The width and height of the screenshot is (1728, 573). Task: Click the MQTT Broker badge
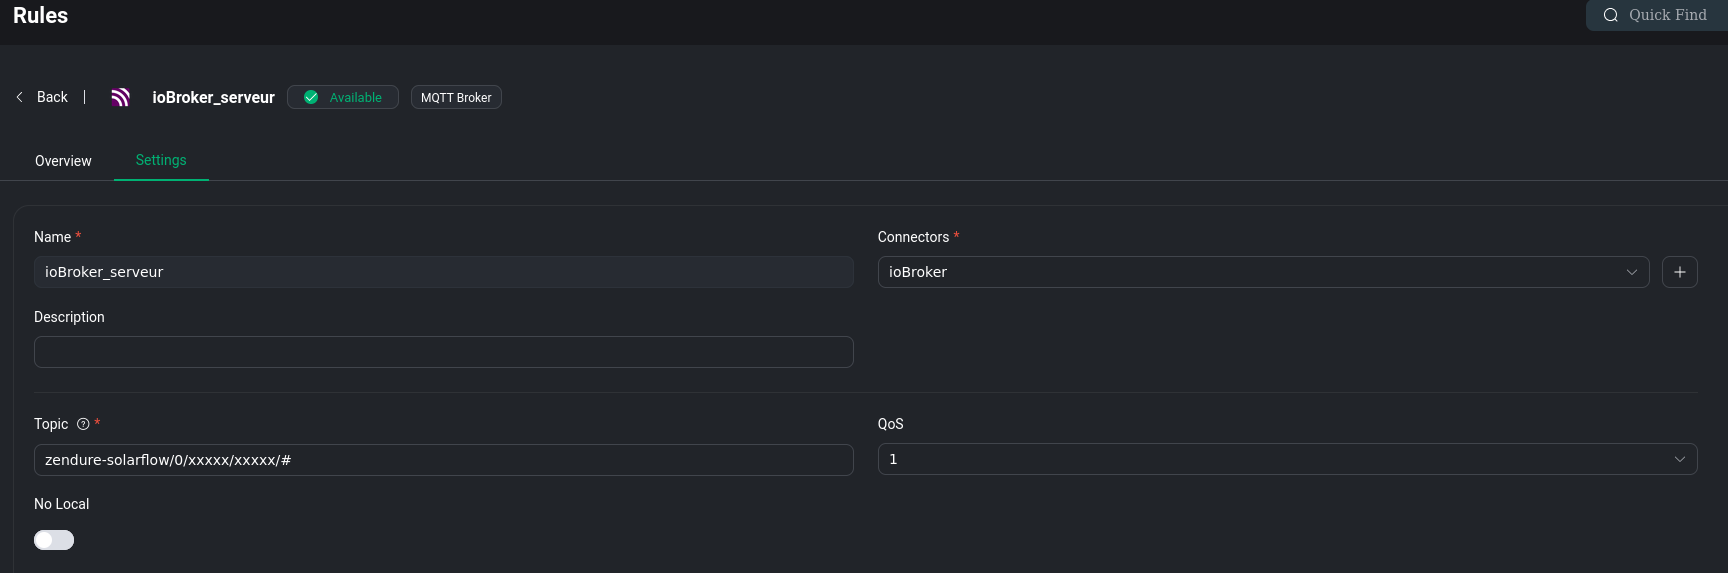[x=456, y=97]
